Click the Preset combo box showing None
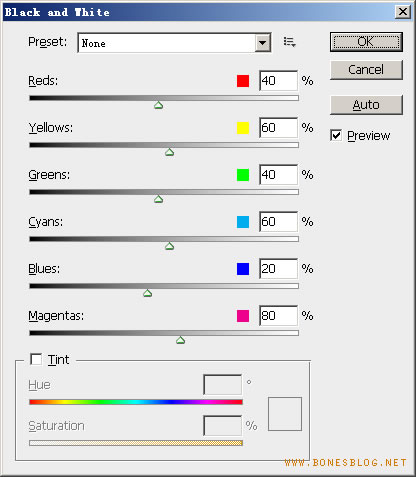The width and height of the screenshot is (416, 477). click(x=174, y=43)
